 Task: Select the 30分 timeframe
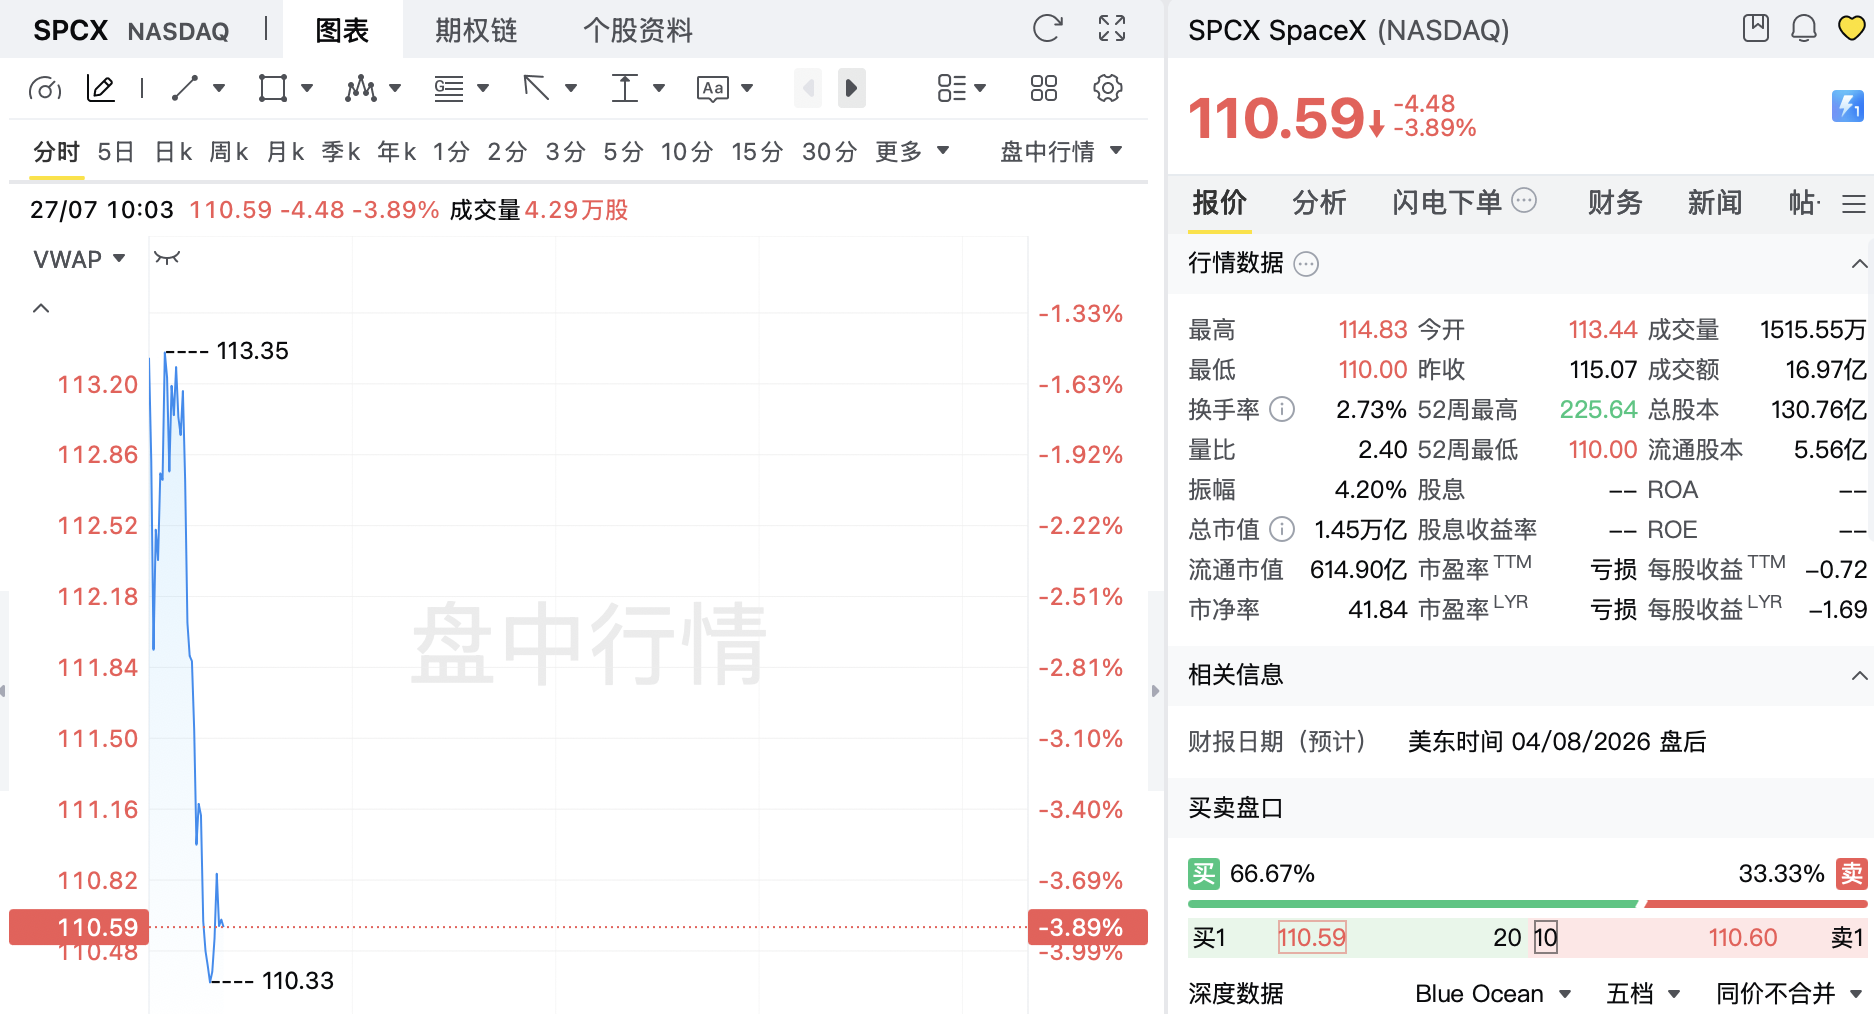[829, 152]
